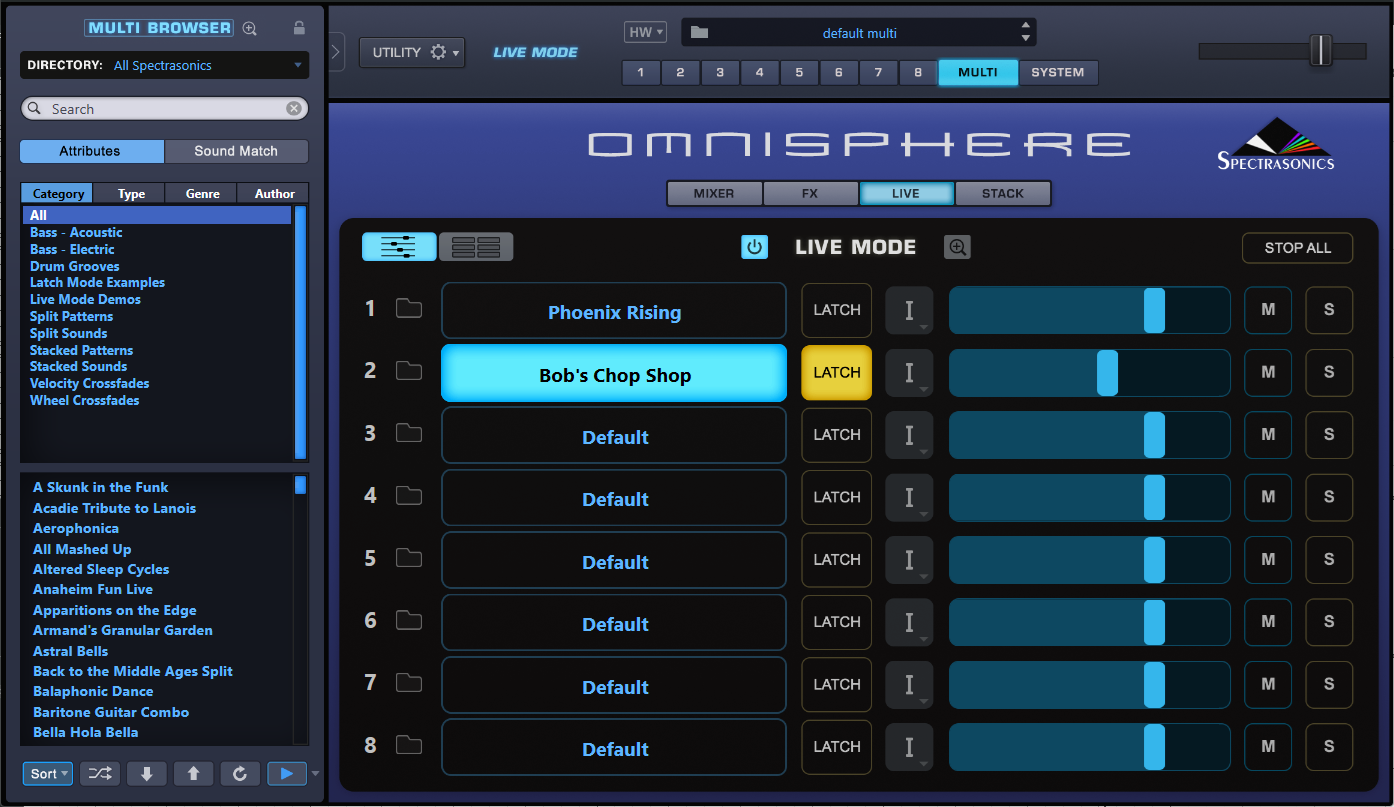
Task: Open the folder icon for part 5
Action: point(409,558)
